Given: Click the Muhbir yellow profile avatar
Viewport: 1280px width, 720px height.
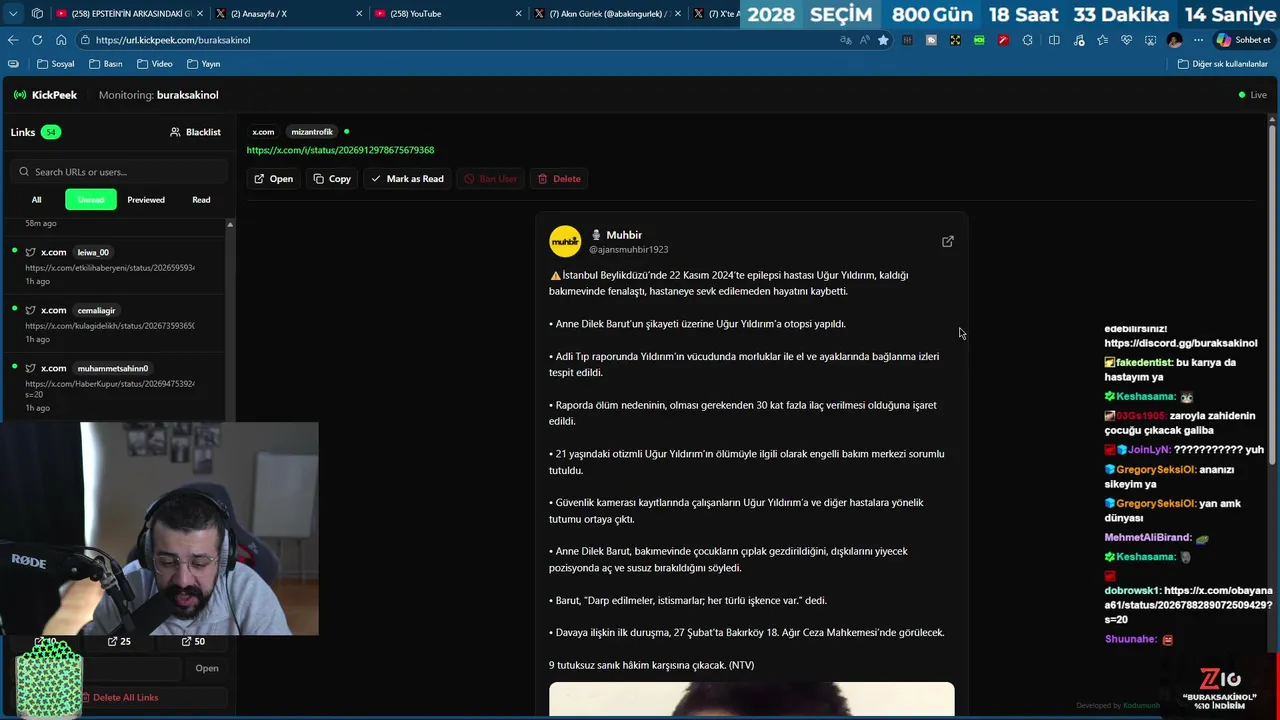Looking at the screenshot, I should 565,241.
